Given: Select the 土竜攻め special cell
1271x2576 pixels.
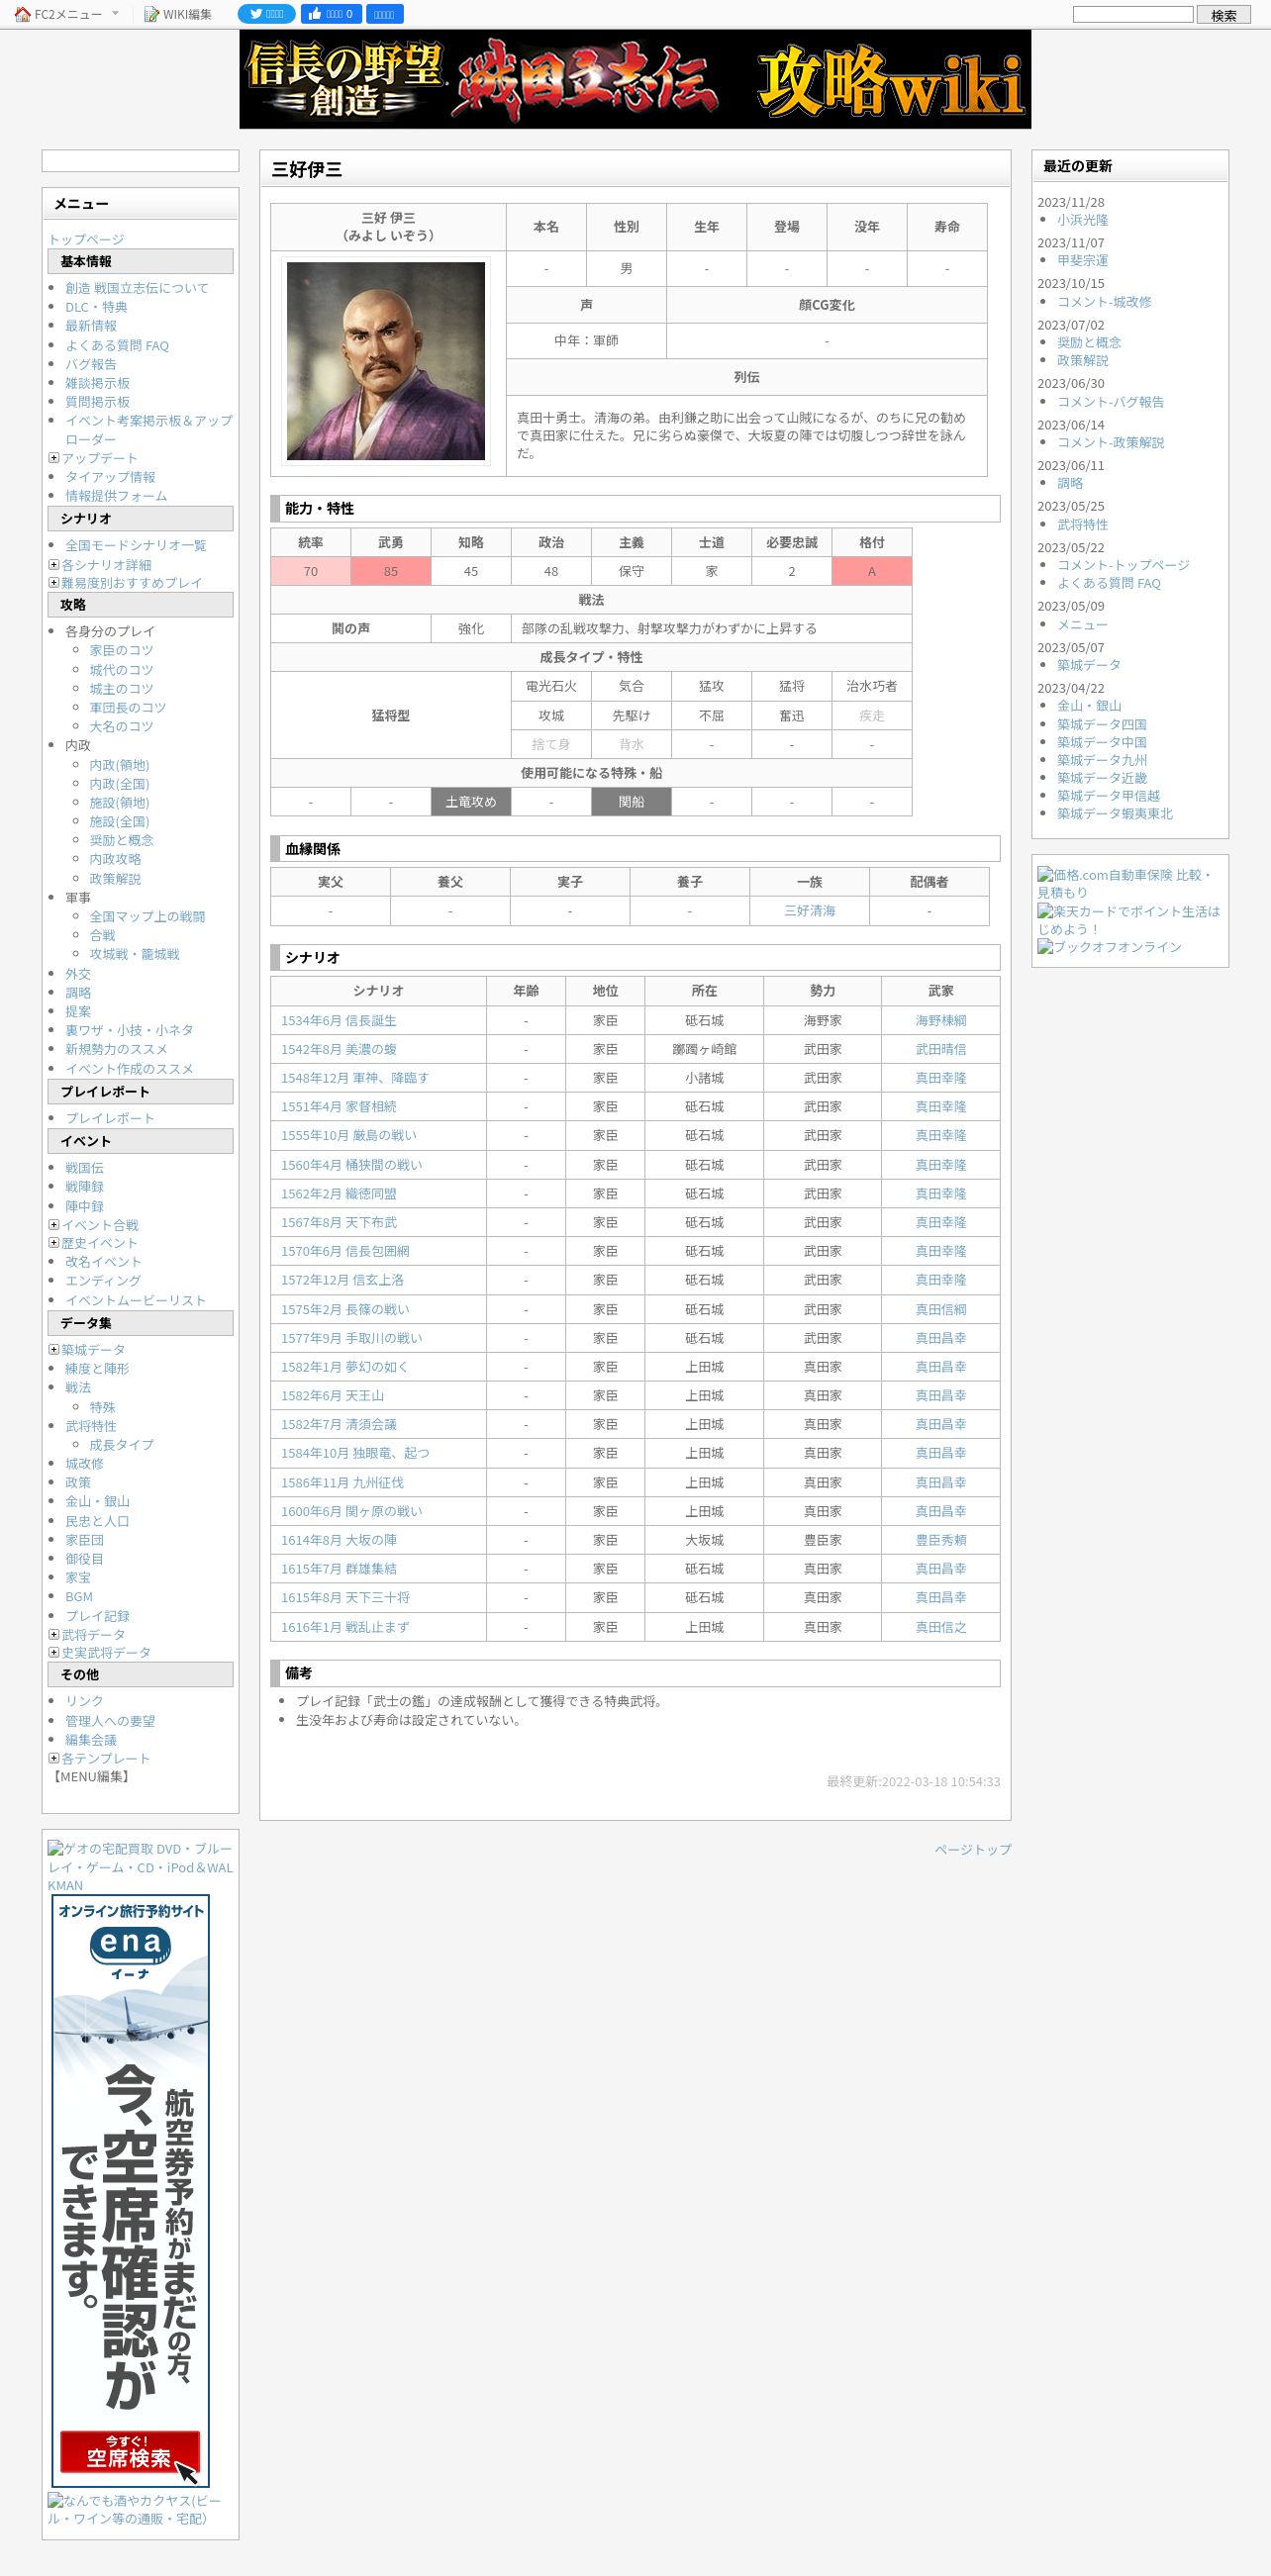Looking at the screenshot, I should coord(471,802).
